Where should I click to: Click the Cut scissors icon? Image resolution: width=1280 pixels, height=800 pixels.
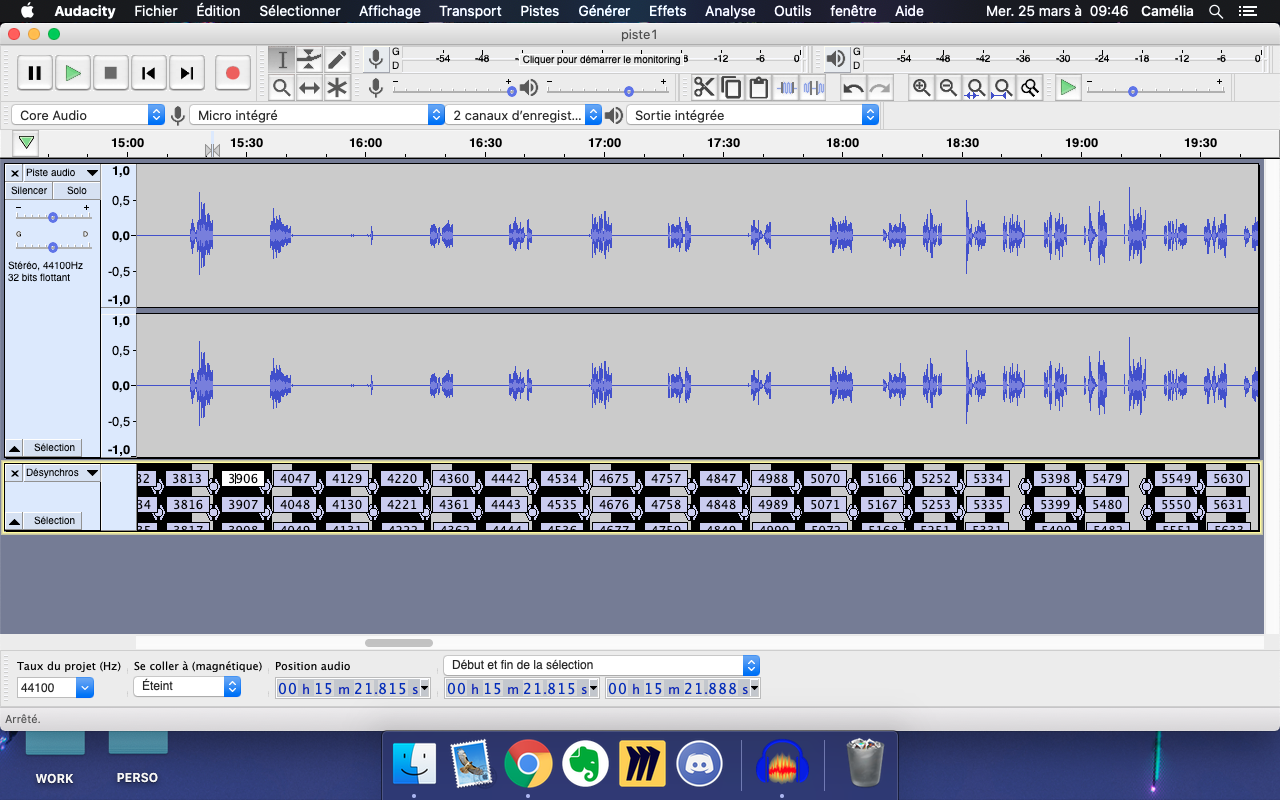704,88
